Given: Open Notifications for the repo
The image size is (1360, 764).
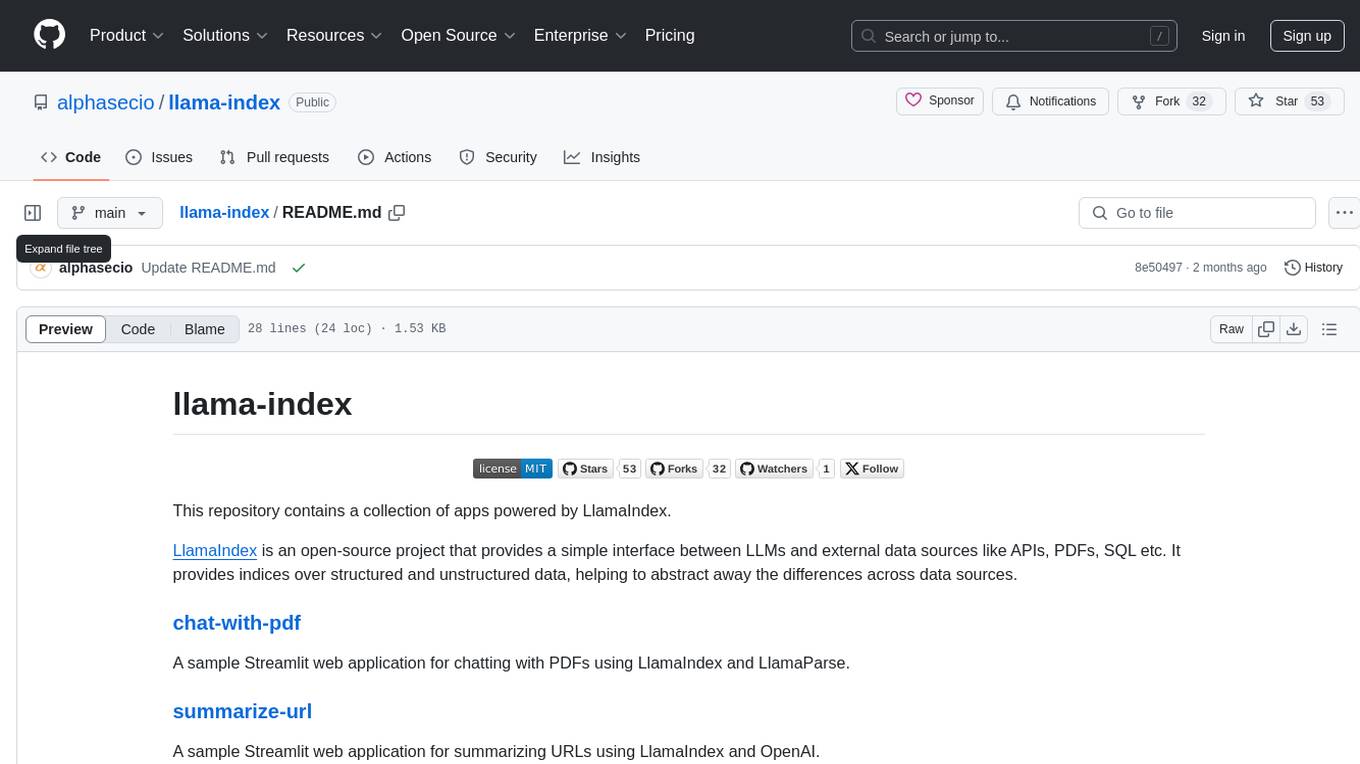Looking at the screenshot, I should pos(1051,101).
